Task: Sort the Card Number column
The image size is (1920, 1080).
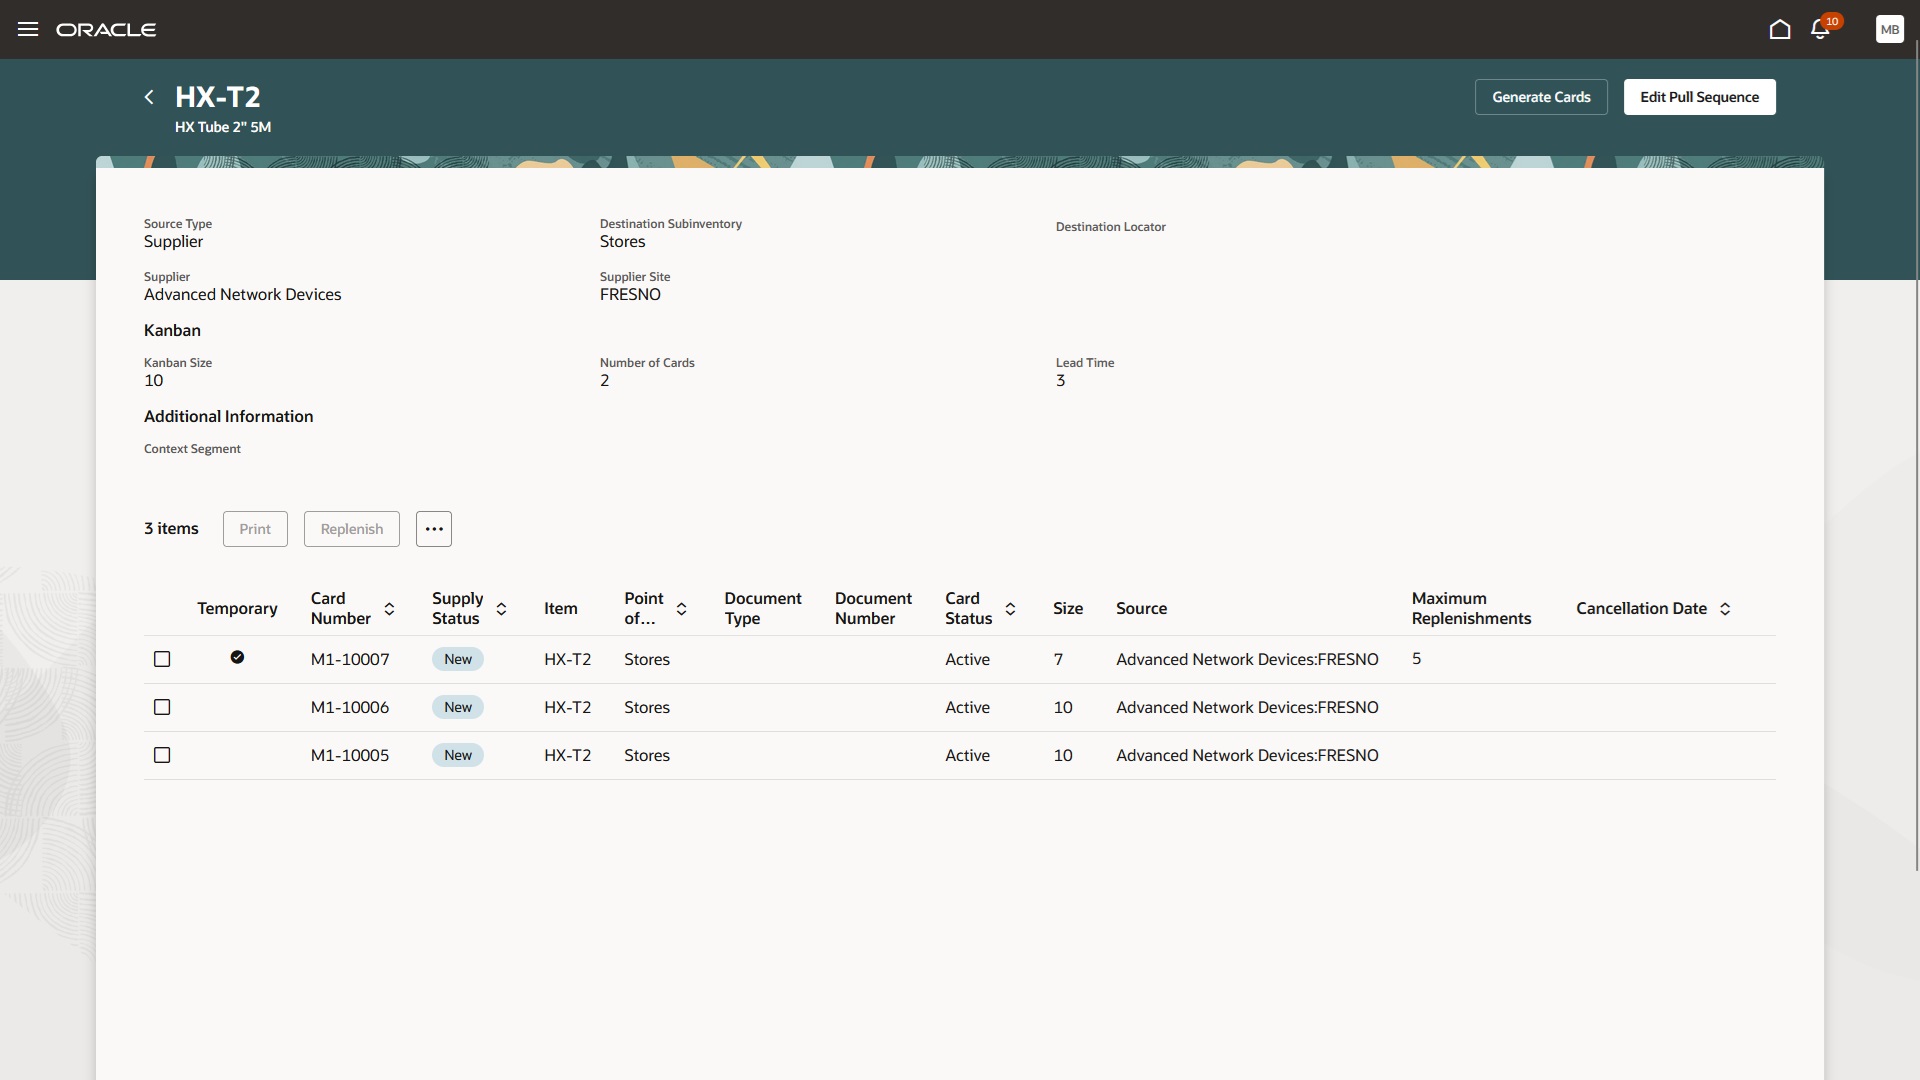Action: pyautogui.click(x=390, y=608)
